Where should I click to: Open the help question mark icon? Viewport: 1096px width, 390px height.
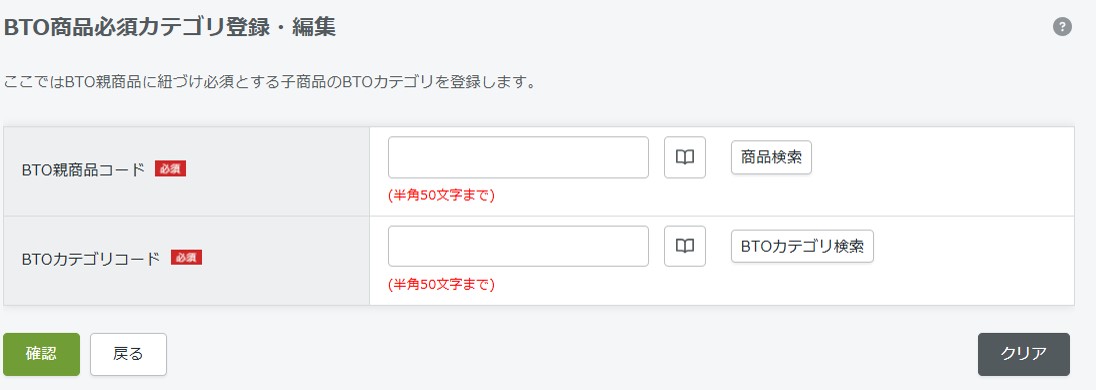click(1062, 27)
